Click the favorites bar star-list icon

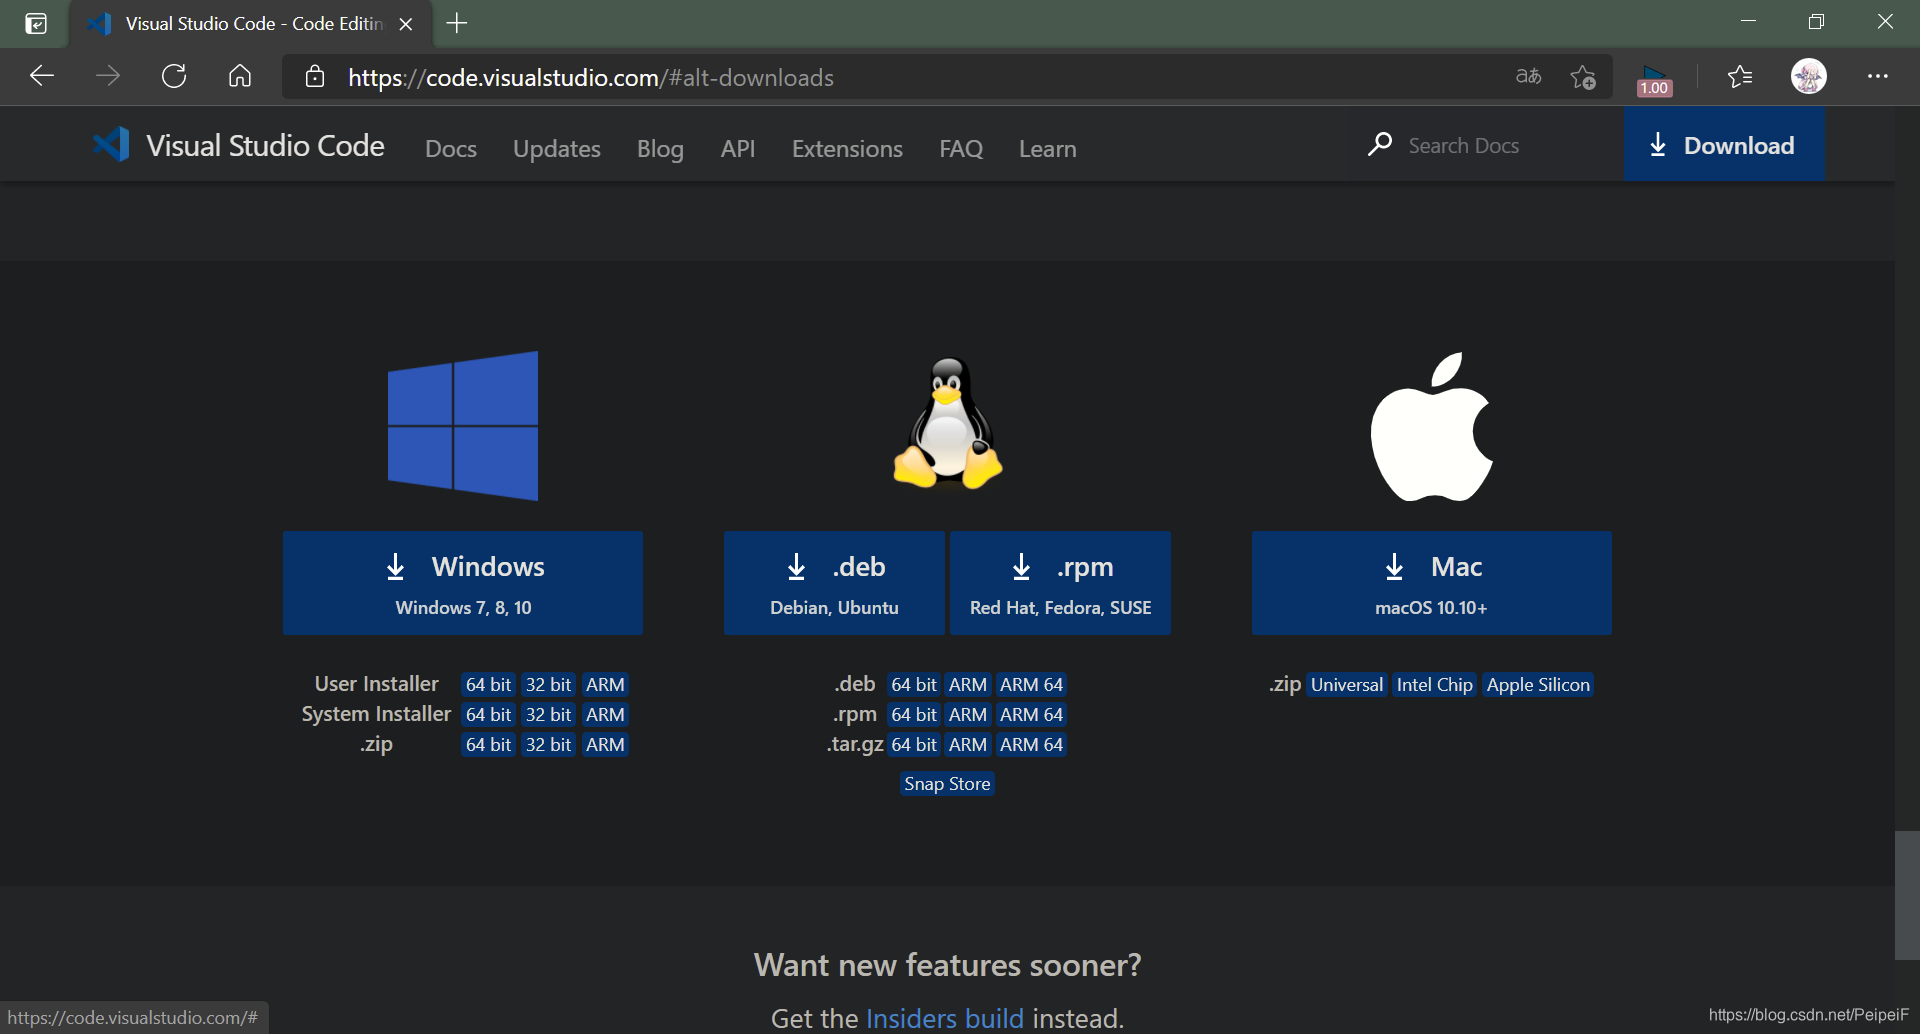[1739, 76]
